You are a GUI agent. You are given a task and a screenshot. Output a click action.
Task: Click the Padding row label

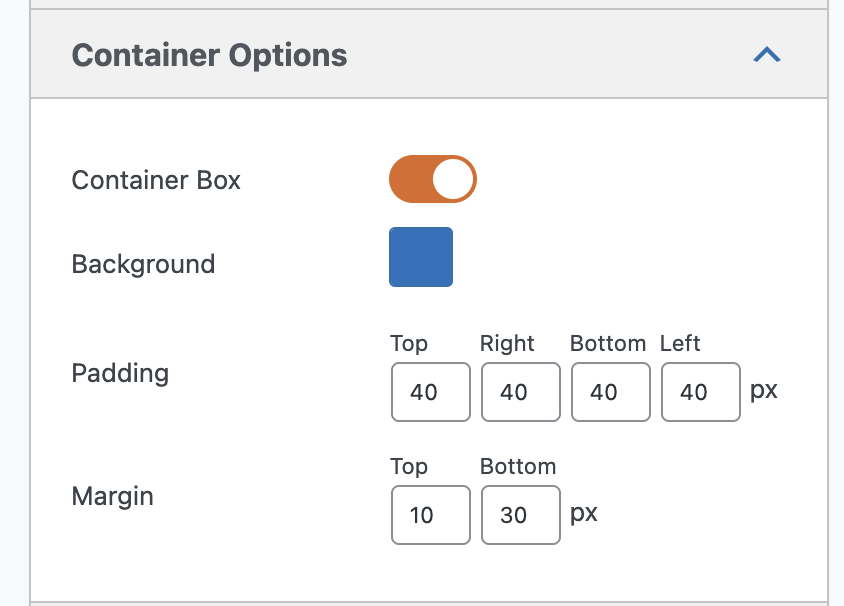(120, 373)
